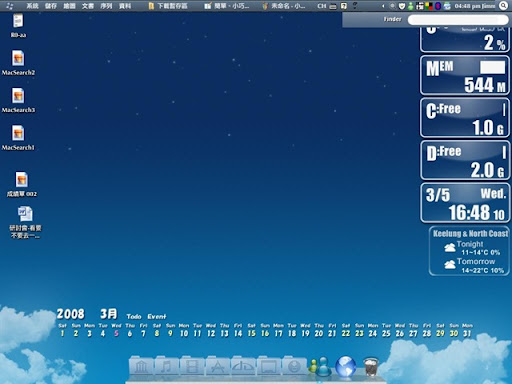
Task: Select the desktop file labeled 002
Action: pos(22,184)
